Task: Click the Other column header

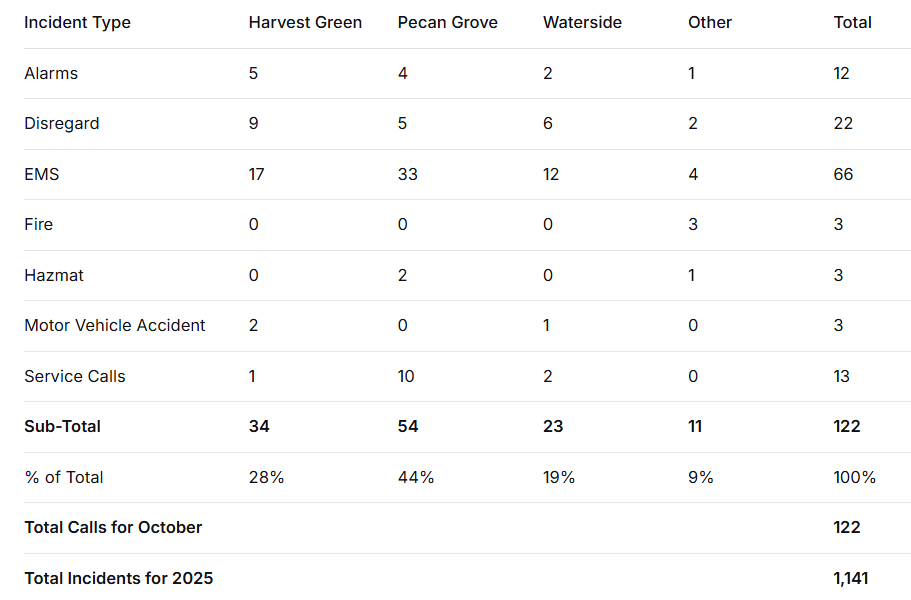Action: coord(709,22)
